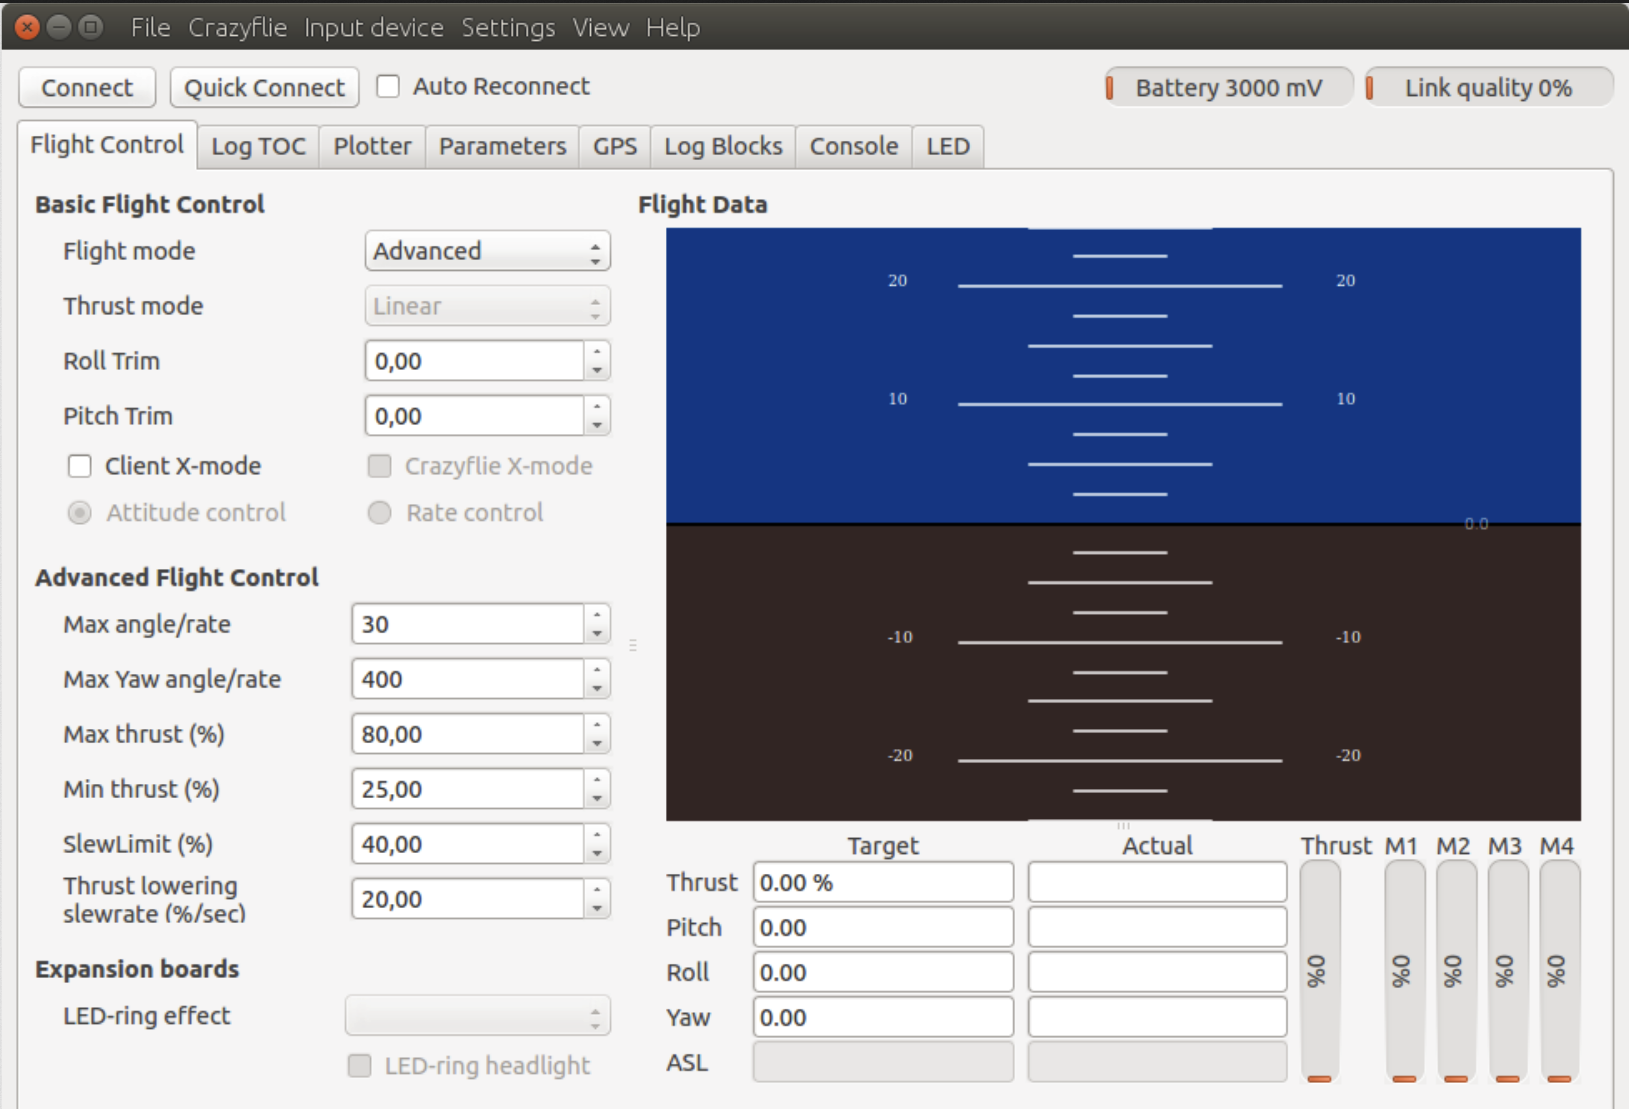Open the Crazyflie menu
The width and height of the screenshot is (1629, 1109).
237,27
